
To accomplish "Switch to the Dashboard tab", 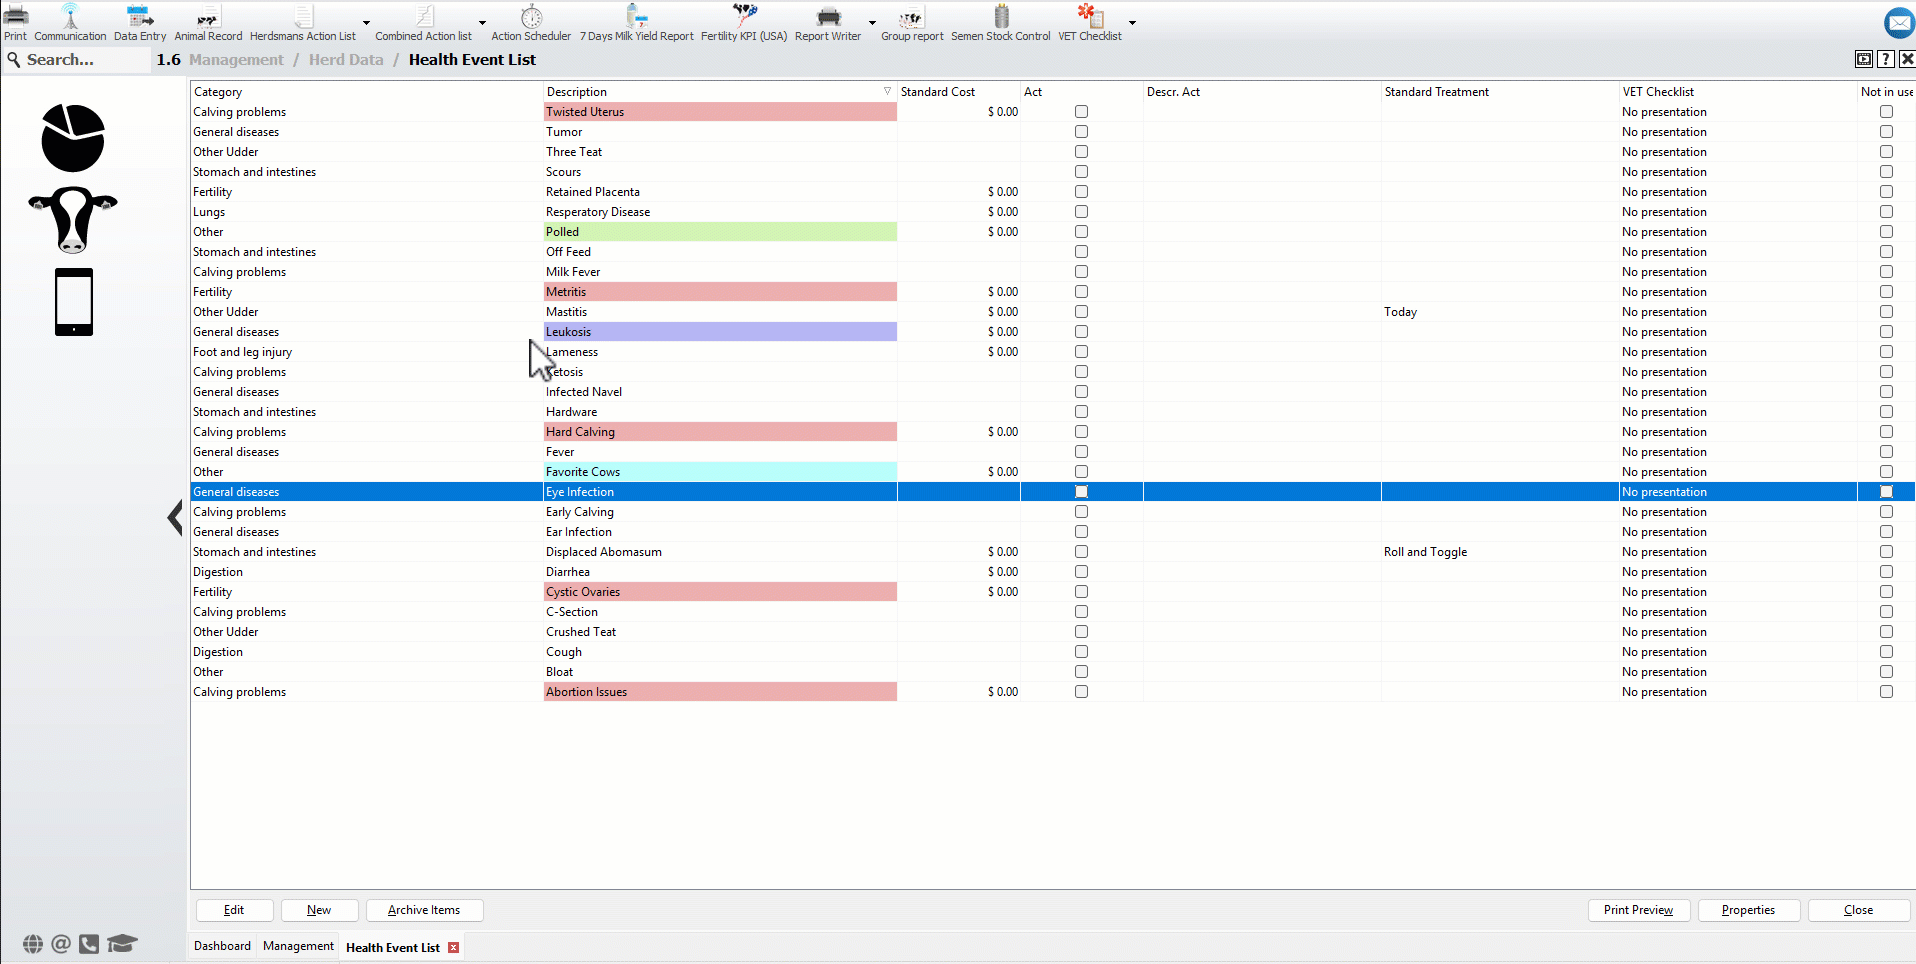I will coord(222,946).
